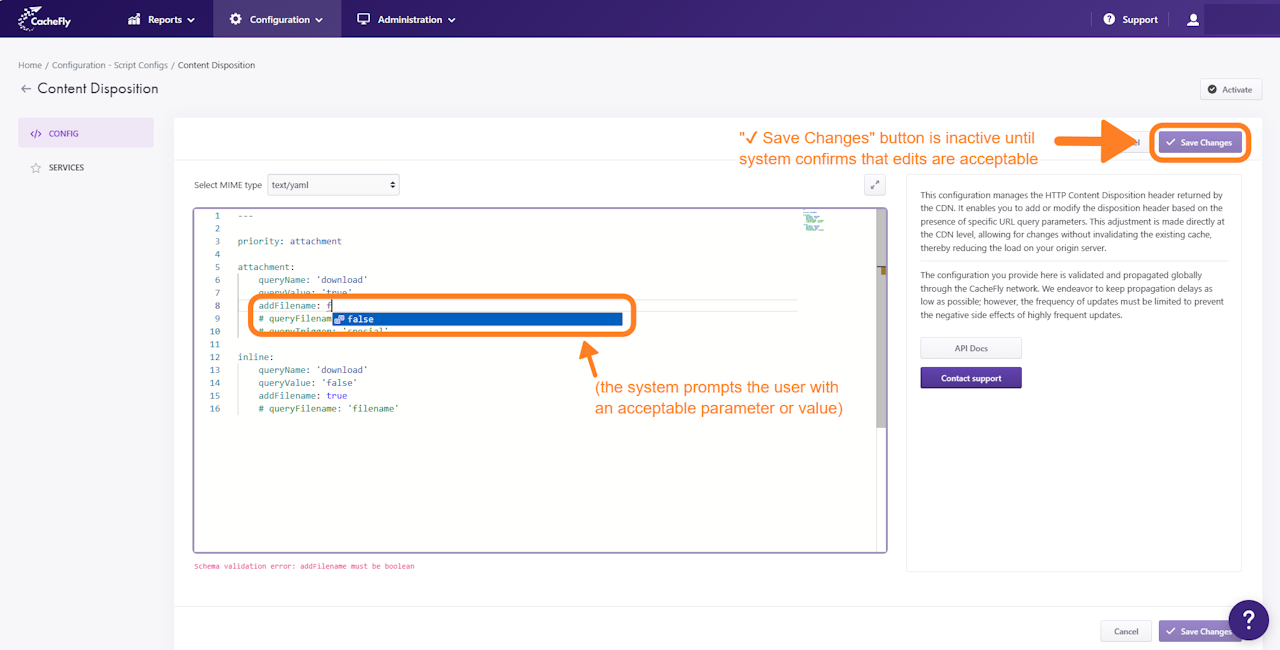Image resolution: width=1280 pixels, height=650 pixels.
Task: Click the 'Select MIME type' label
Action: (228, 185)
